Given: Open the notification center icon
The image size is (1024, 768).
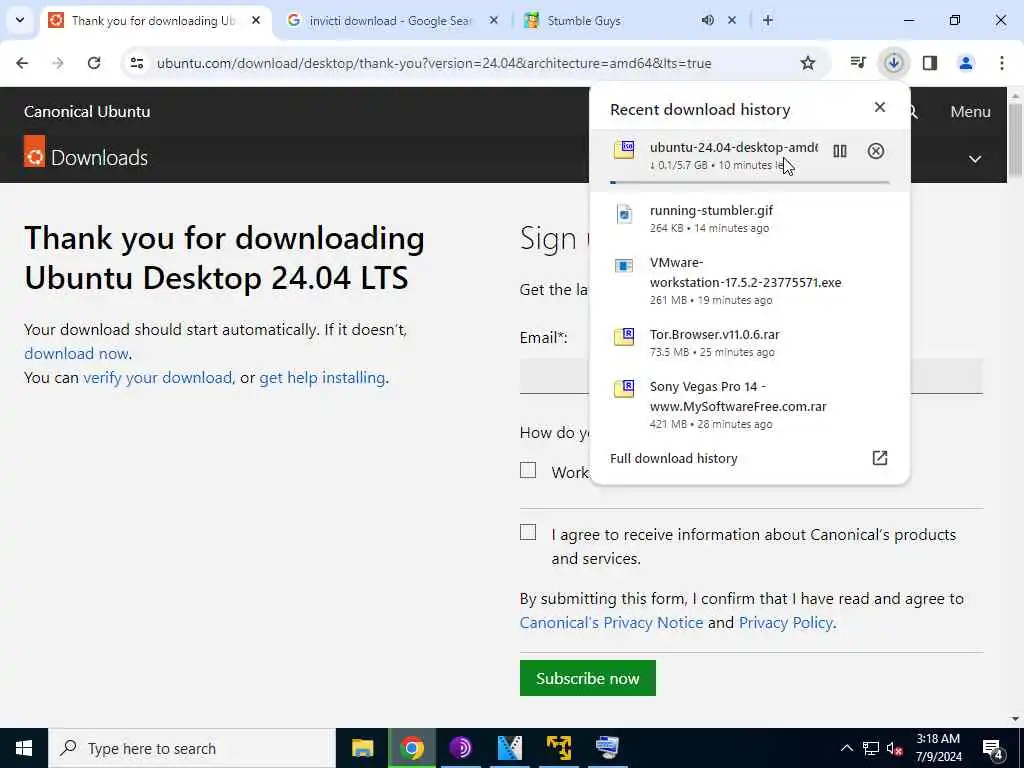Looking at the screenshot, I should pyautogui.click(x=993, y=750).
